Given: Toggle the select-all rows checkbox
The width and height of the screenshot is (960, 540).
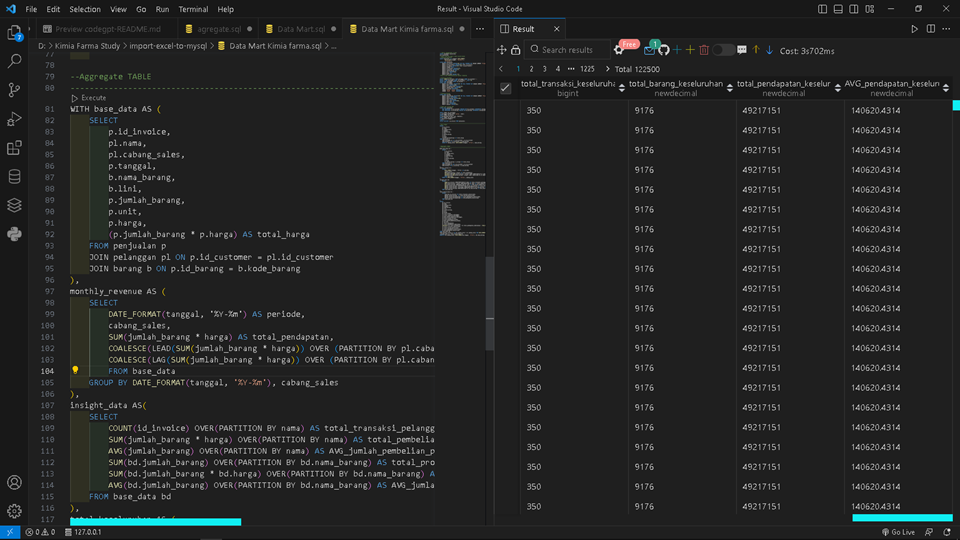Looking at the screenshot, I should pos(506,88).
